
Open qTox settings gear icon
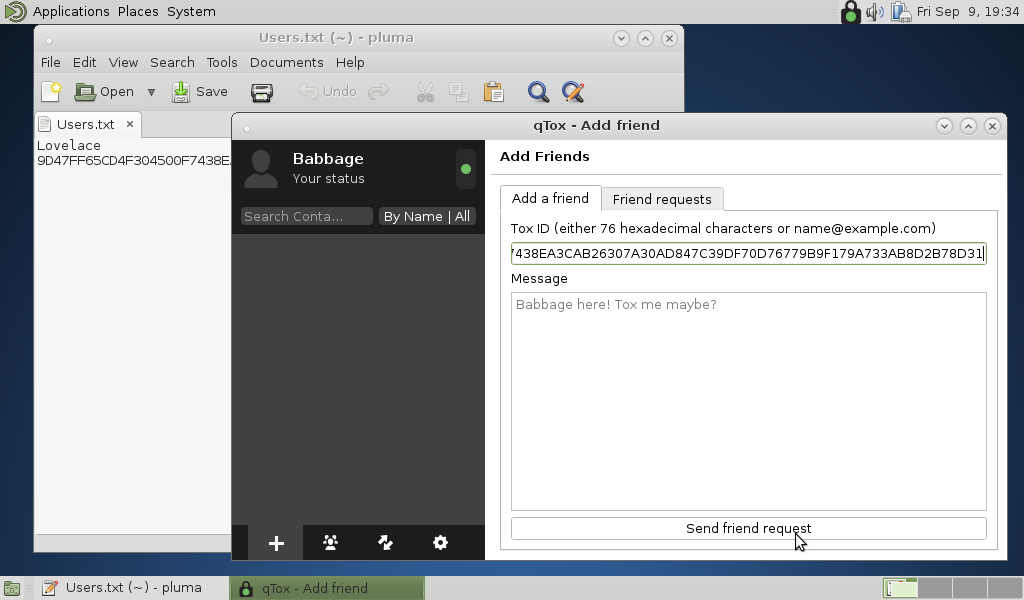pyautogui.click(x=440, y=543)
